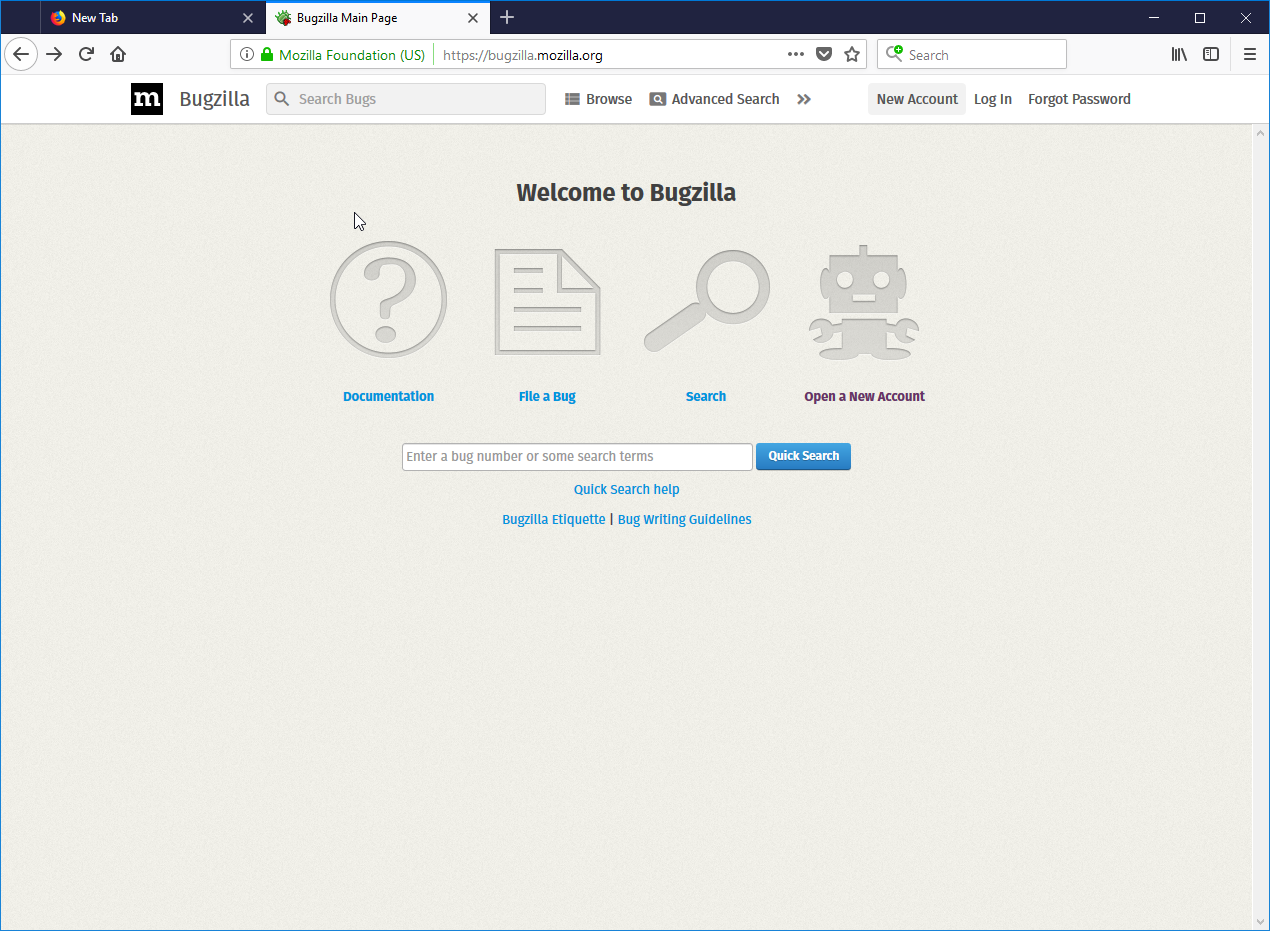
Task: Open Bug Writing Guidelines link
Action: (x=685, y=519)
